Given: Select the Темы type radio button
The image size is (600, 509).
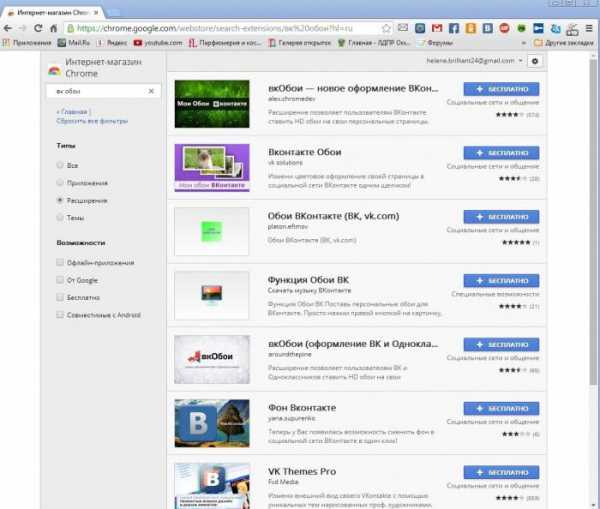Looking at the screenshot, I should pyautogui.click(x=60, y=217).
